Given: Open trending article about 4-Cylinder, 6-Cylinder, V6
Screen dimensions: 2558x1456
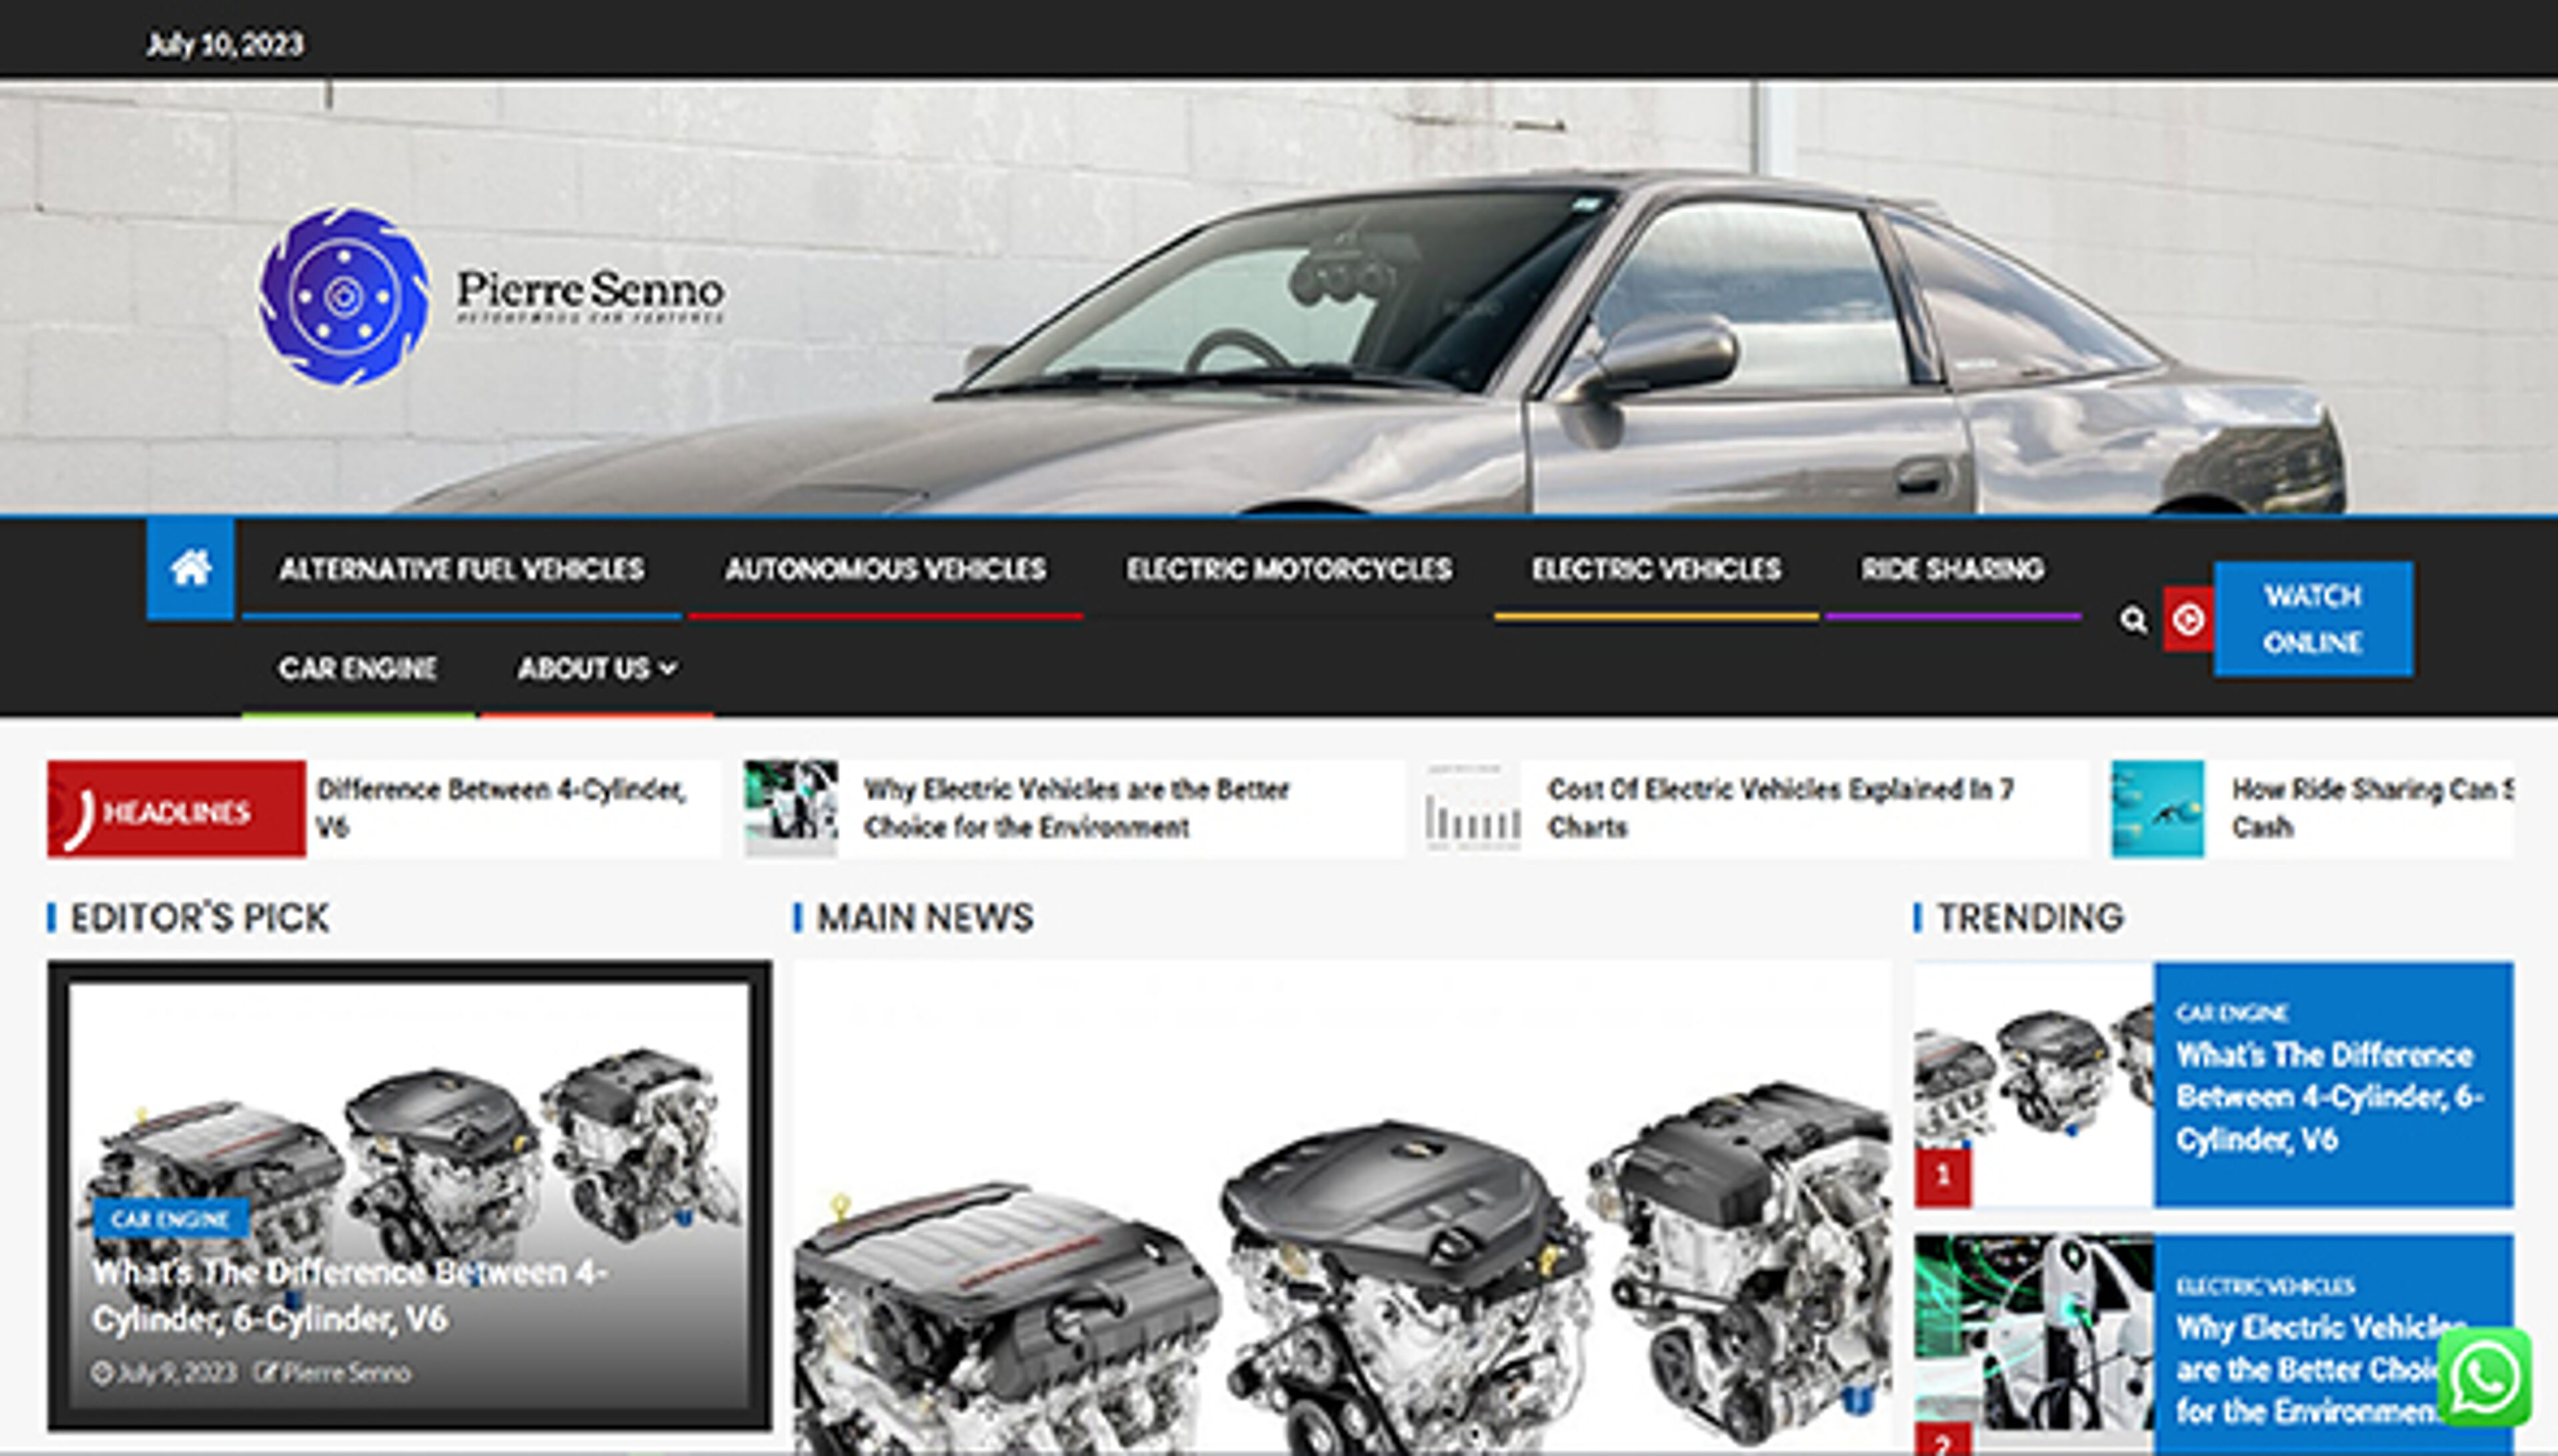Looking at the screenshot, I should click(2328, 1097).
